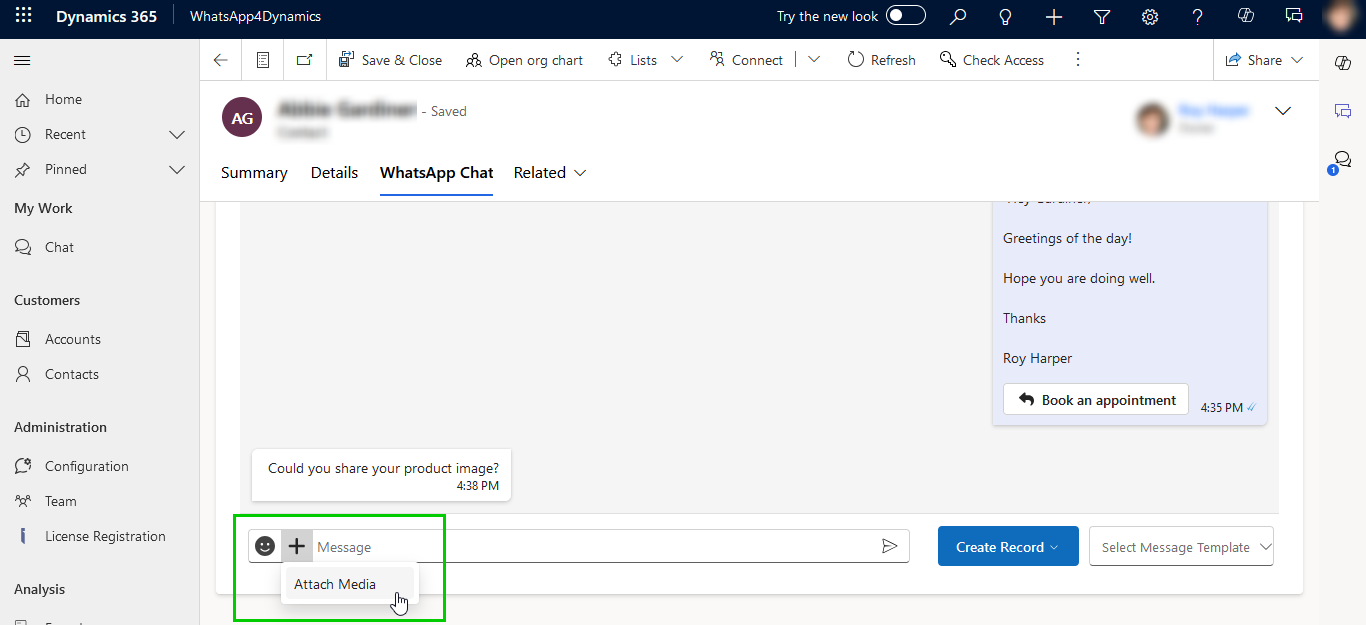Click the emoji smiley icon in message box

pyautogui.click(x=265, y=546)
